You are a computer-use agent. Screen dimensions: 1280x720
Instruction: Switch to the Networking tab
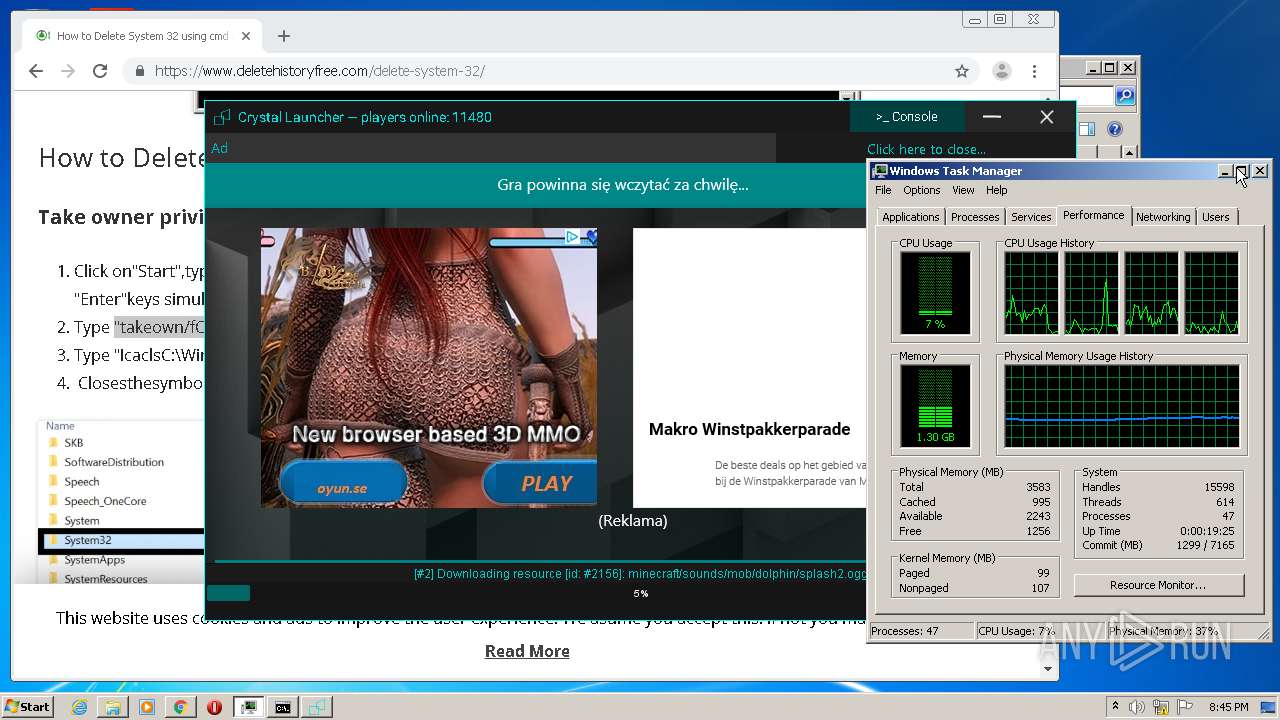coord(1163,217)
